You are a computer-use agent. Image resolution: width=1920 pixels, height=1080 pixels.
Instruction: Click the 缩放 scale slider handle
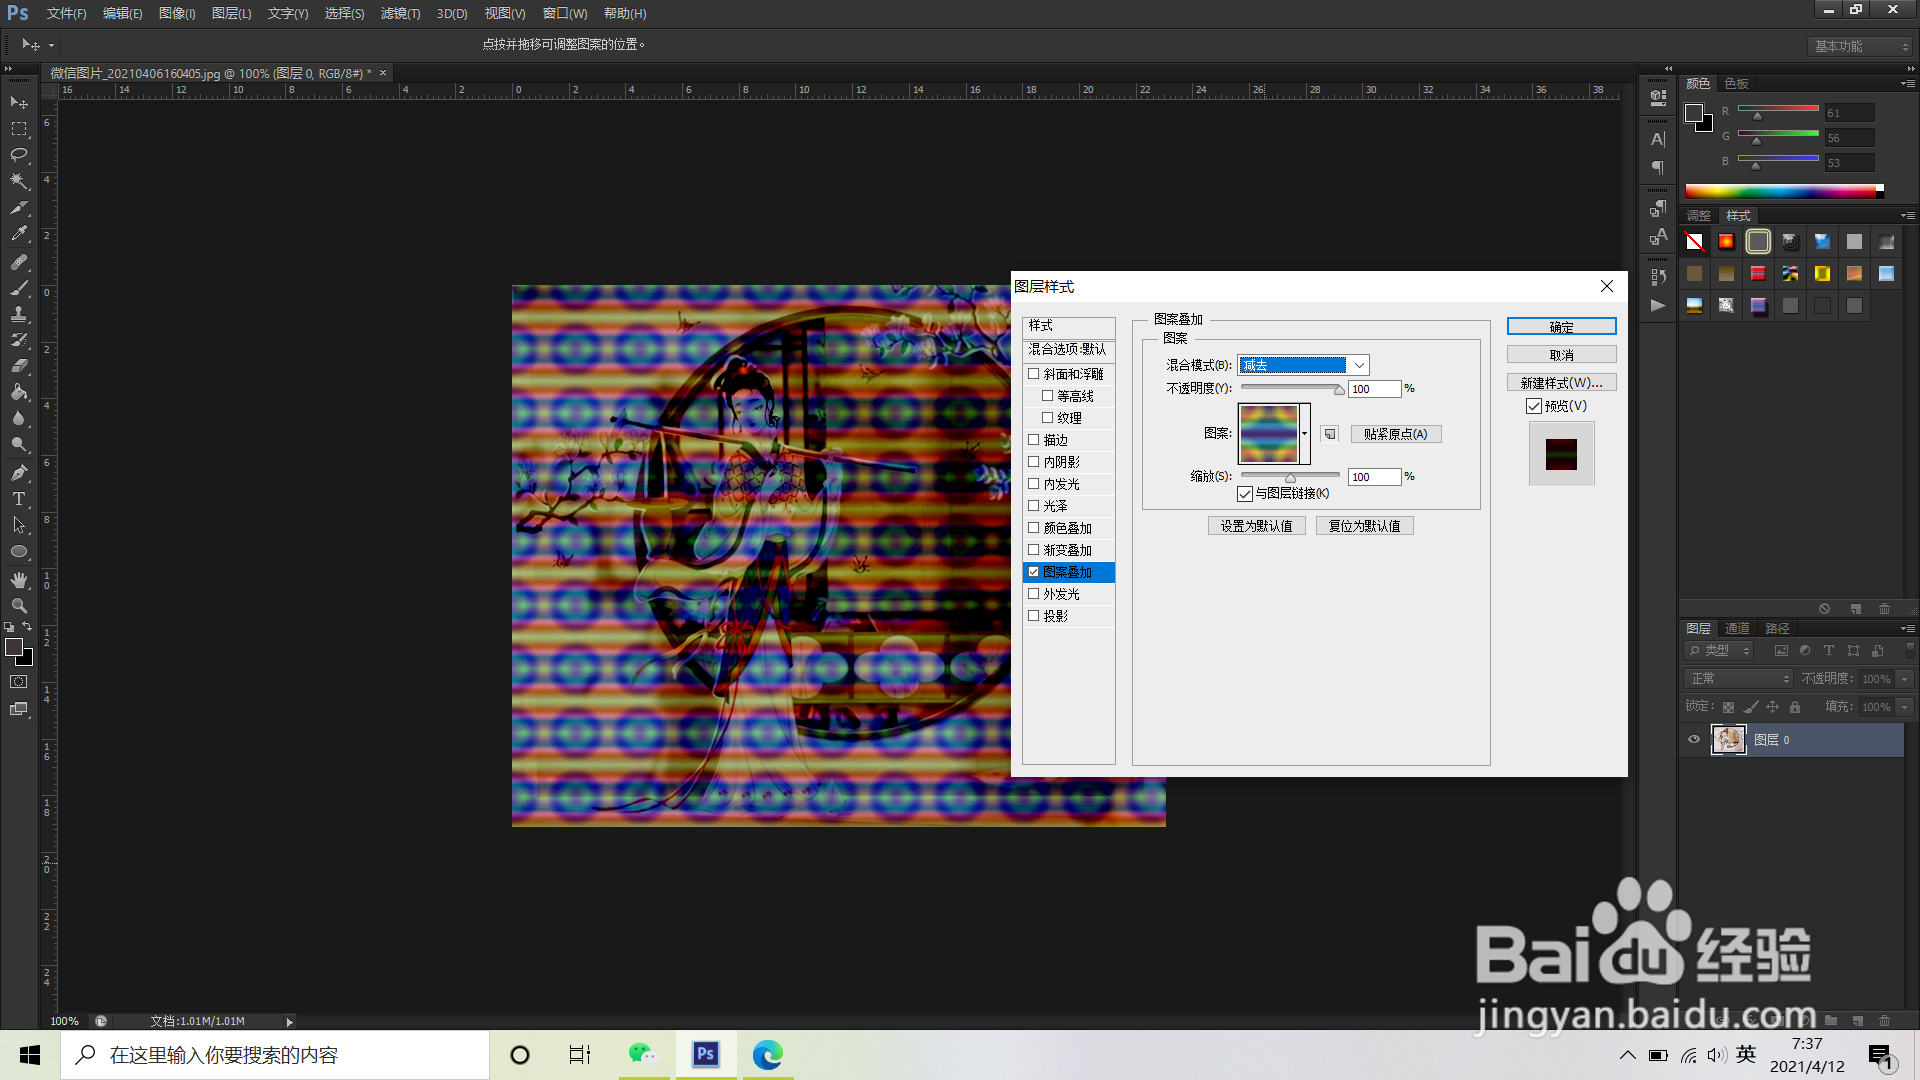coord(1290,478)
